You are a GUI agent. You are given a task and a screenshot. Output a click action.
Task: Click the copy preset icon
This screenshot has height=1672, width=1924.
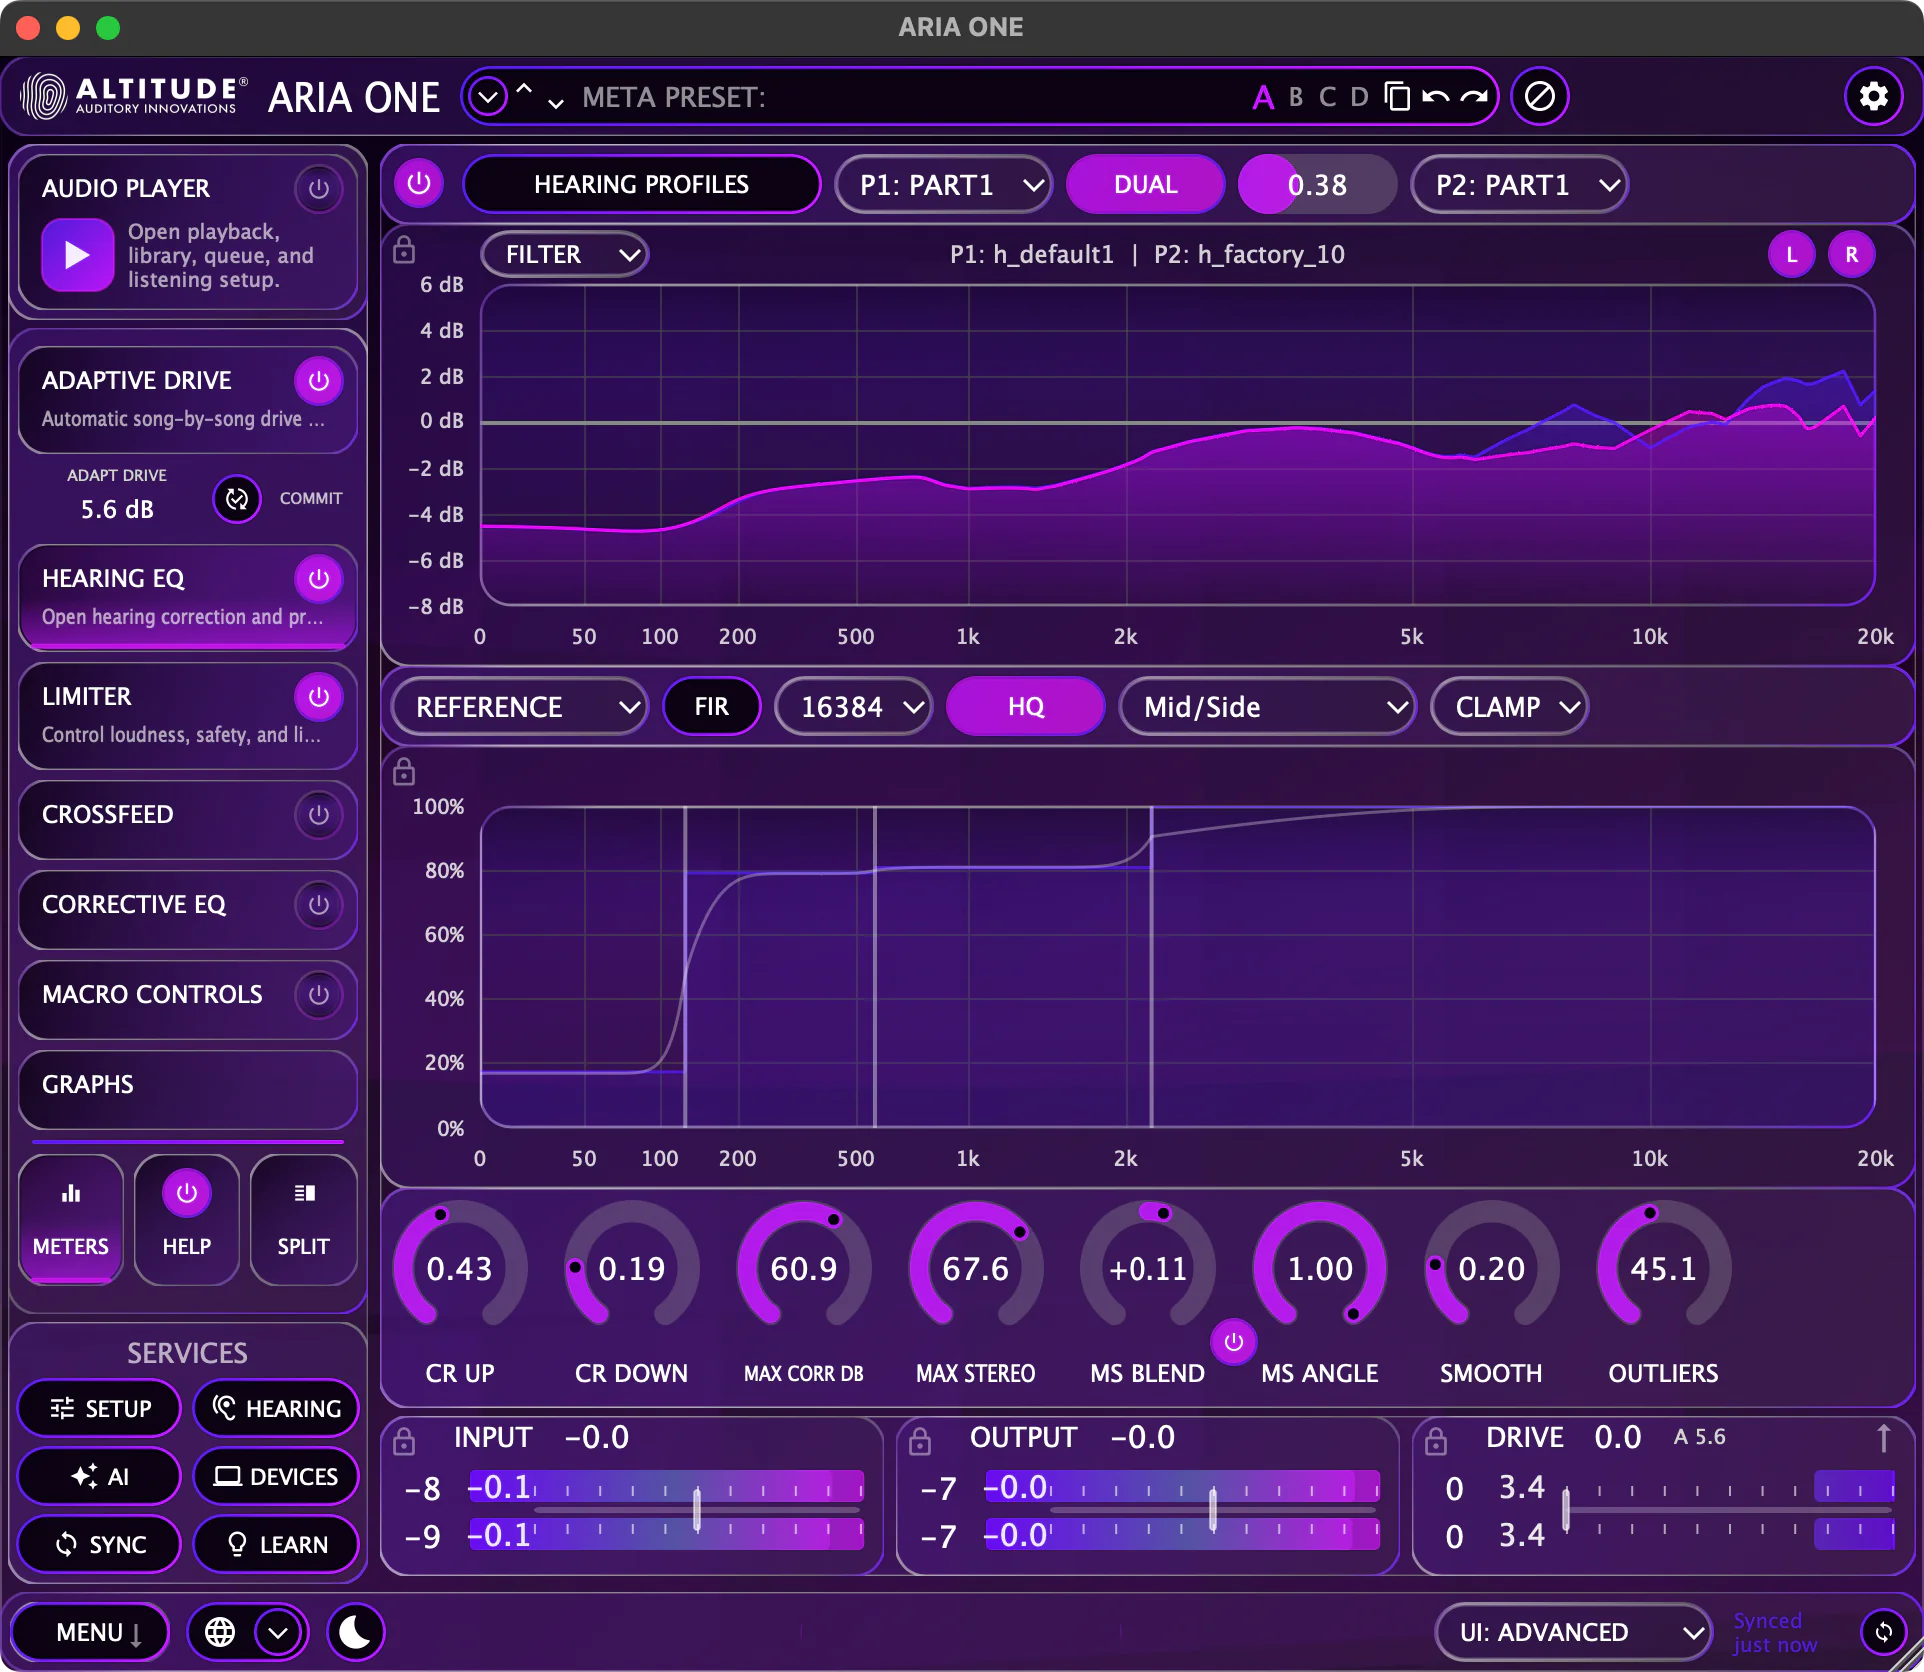click(x=1397, y=97)
